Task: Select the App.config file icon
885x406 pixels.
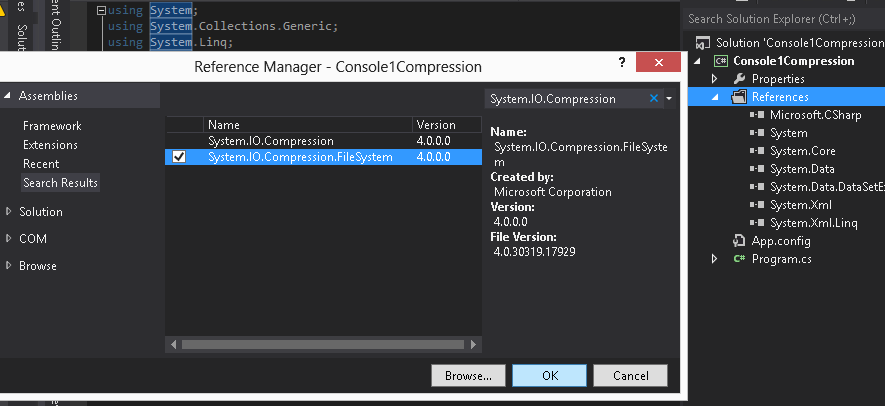Action: coord(739,241)
